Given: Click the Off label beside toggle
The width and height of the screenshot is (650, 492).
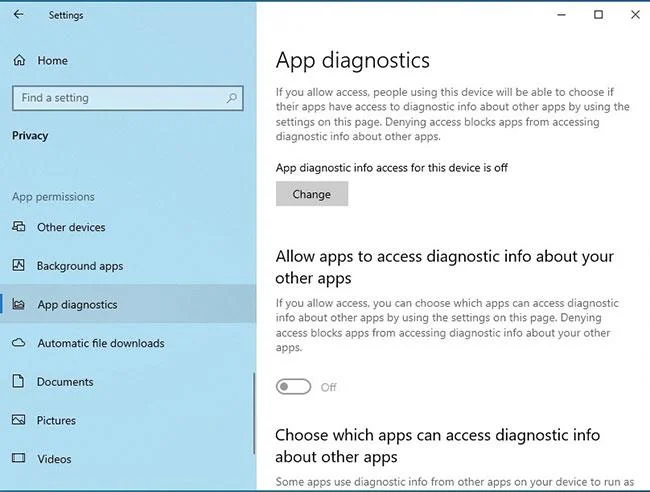Looking at the screenshot, I should 328,387.
